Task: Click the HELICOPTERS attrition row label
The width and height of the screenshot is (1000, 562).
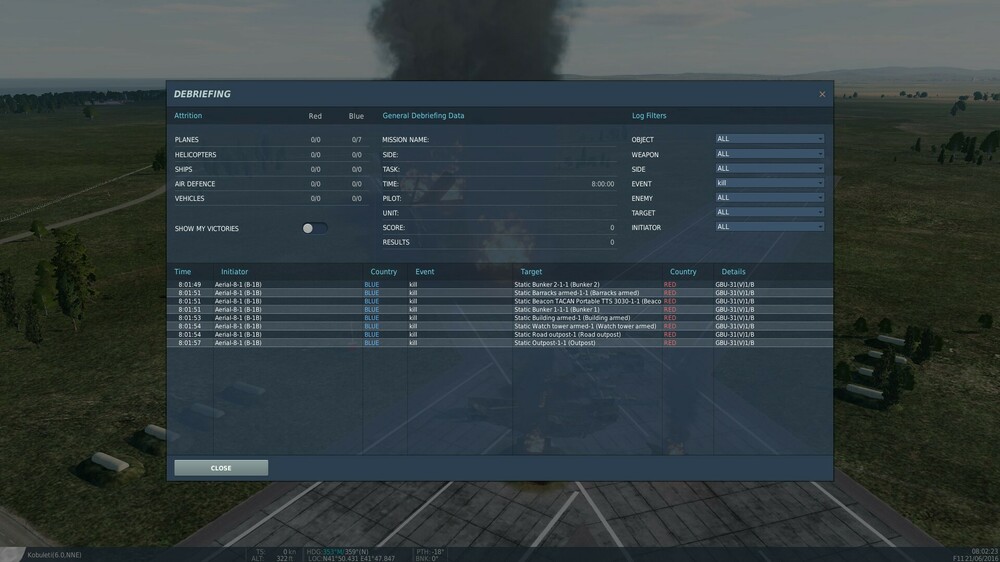Action: [195, 154]
